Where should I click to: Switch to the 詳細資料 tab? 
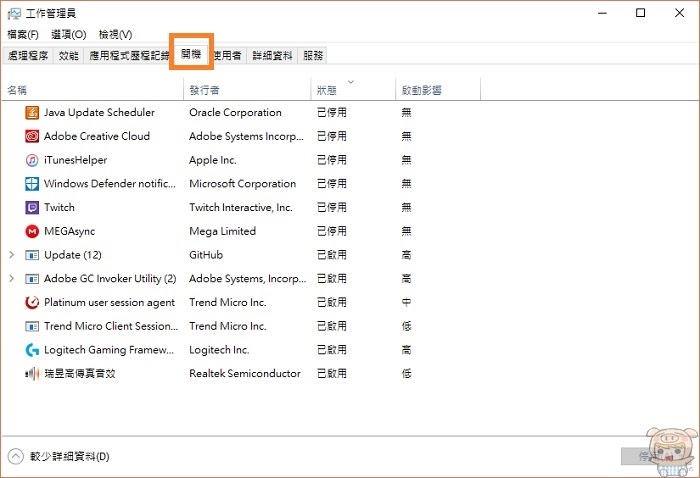pyautogui.click(x=272, y=55)
